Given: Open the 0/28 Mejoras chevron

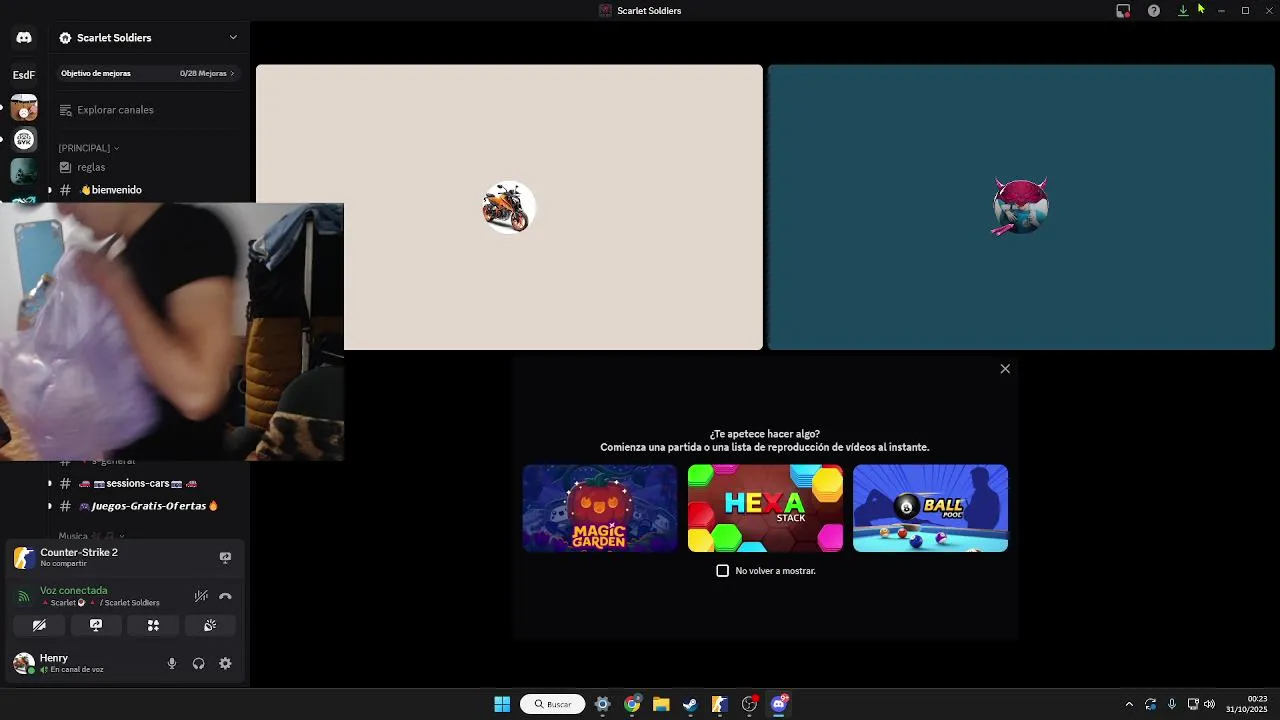Looking at the screenshot, I should pyautogui.click(x=232, y=73).
